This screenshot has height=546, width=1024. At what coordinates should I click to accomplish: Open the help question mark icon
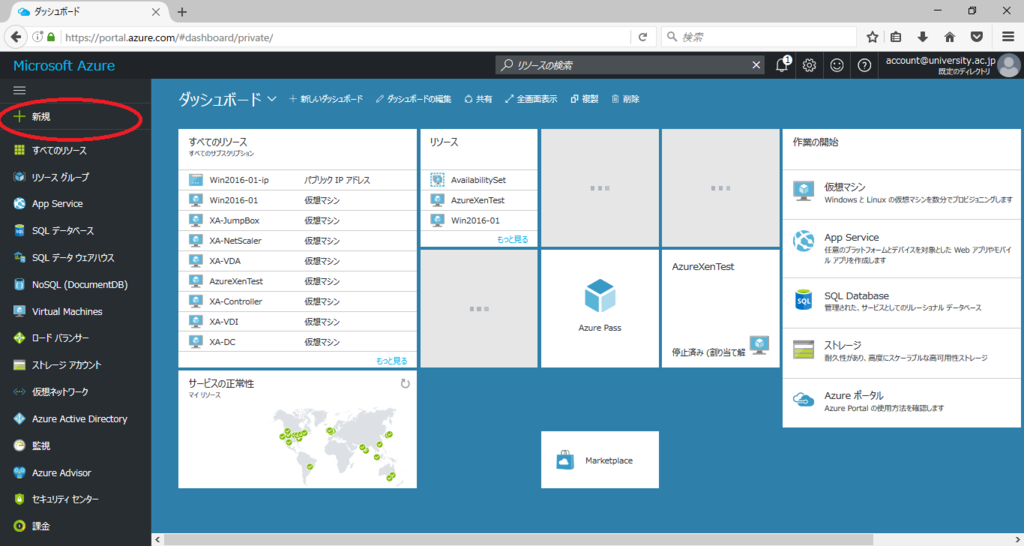(x=864, y=65)
